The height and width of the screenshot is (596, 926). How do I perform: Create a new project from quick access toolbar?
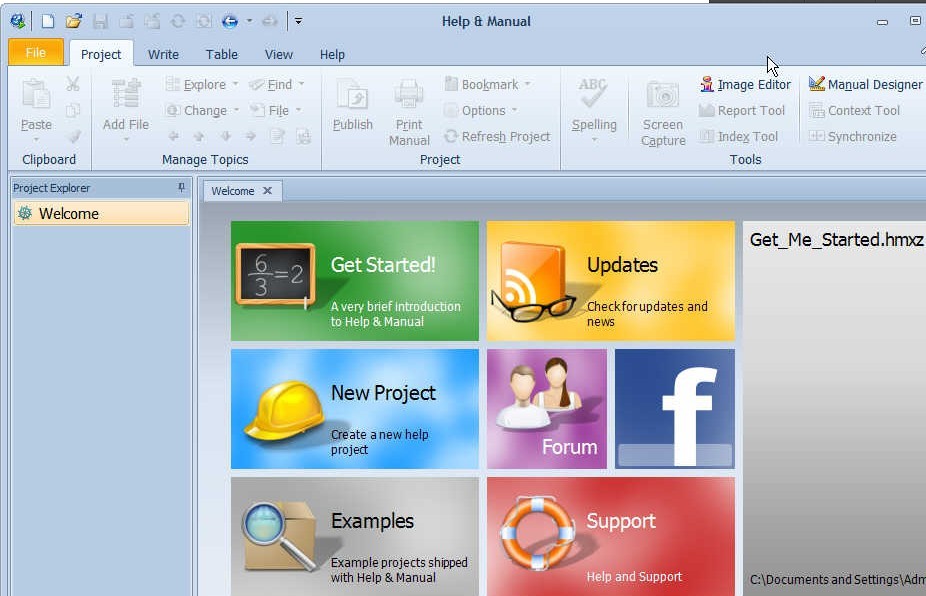[48, 21]
